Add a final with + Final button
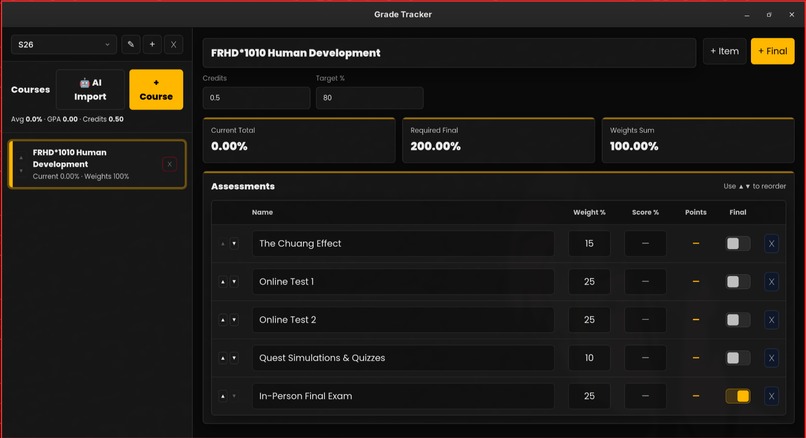Image resolution: width=806 pixels, height=438 pixels. pos(773,51)
